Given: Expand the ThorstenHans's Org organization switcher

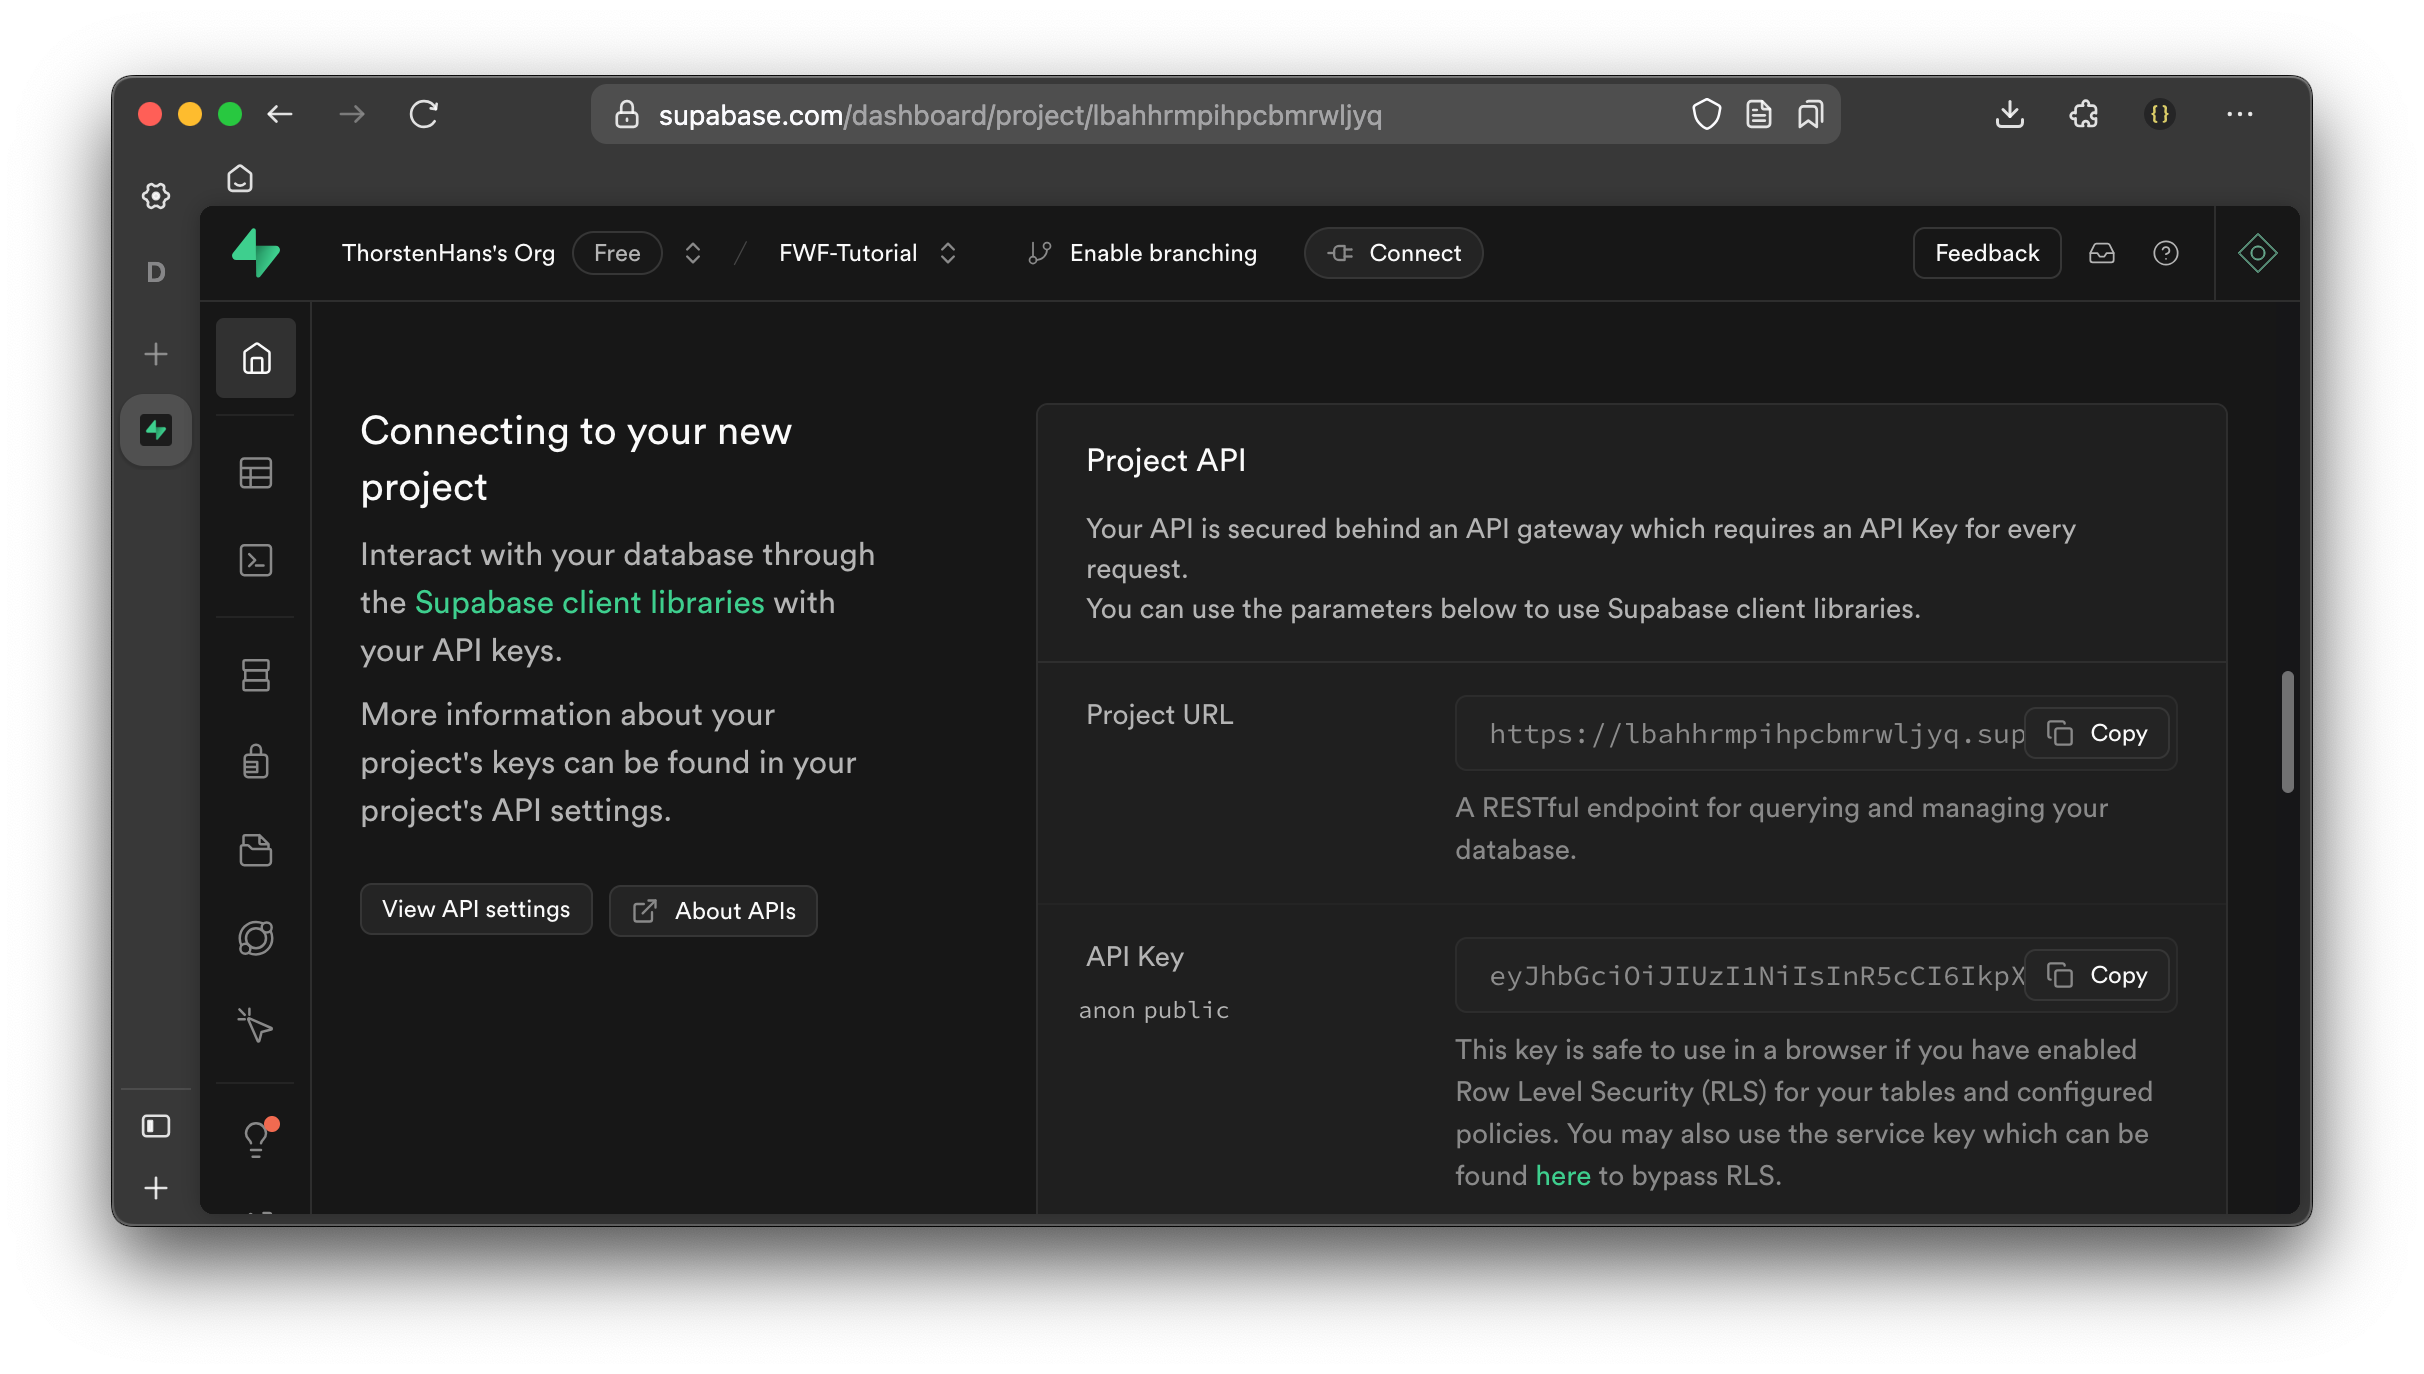Looking at the screenshot, I should tap(692, 253).
